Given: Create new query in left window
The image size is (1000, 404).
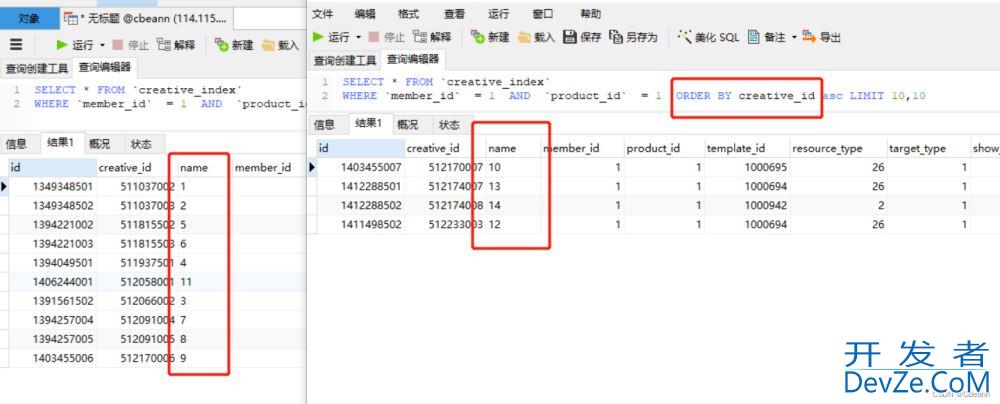Looking at the screenshot, I should pos(234,45).
